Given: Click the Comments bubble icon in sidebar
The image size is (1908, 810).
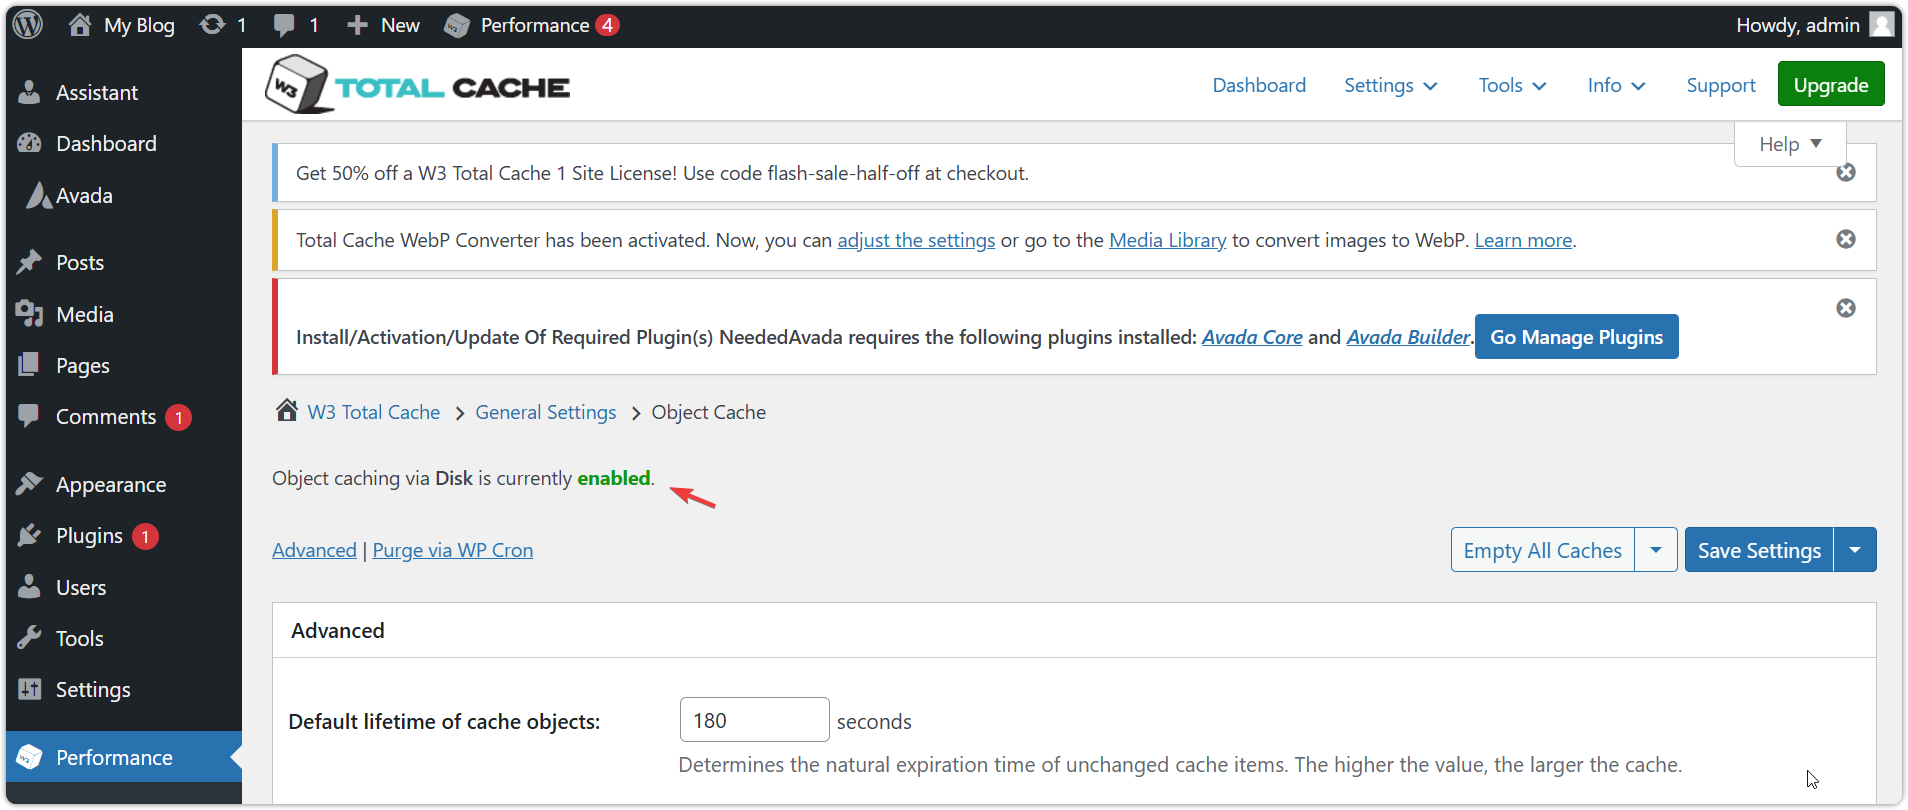Looking at the screenshot, I should [30, 416].
